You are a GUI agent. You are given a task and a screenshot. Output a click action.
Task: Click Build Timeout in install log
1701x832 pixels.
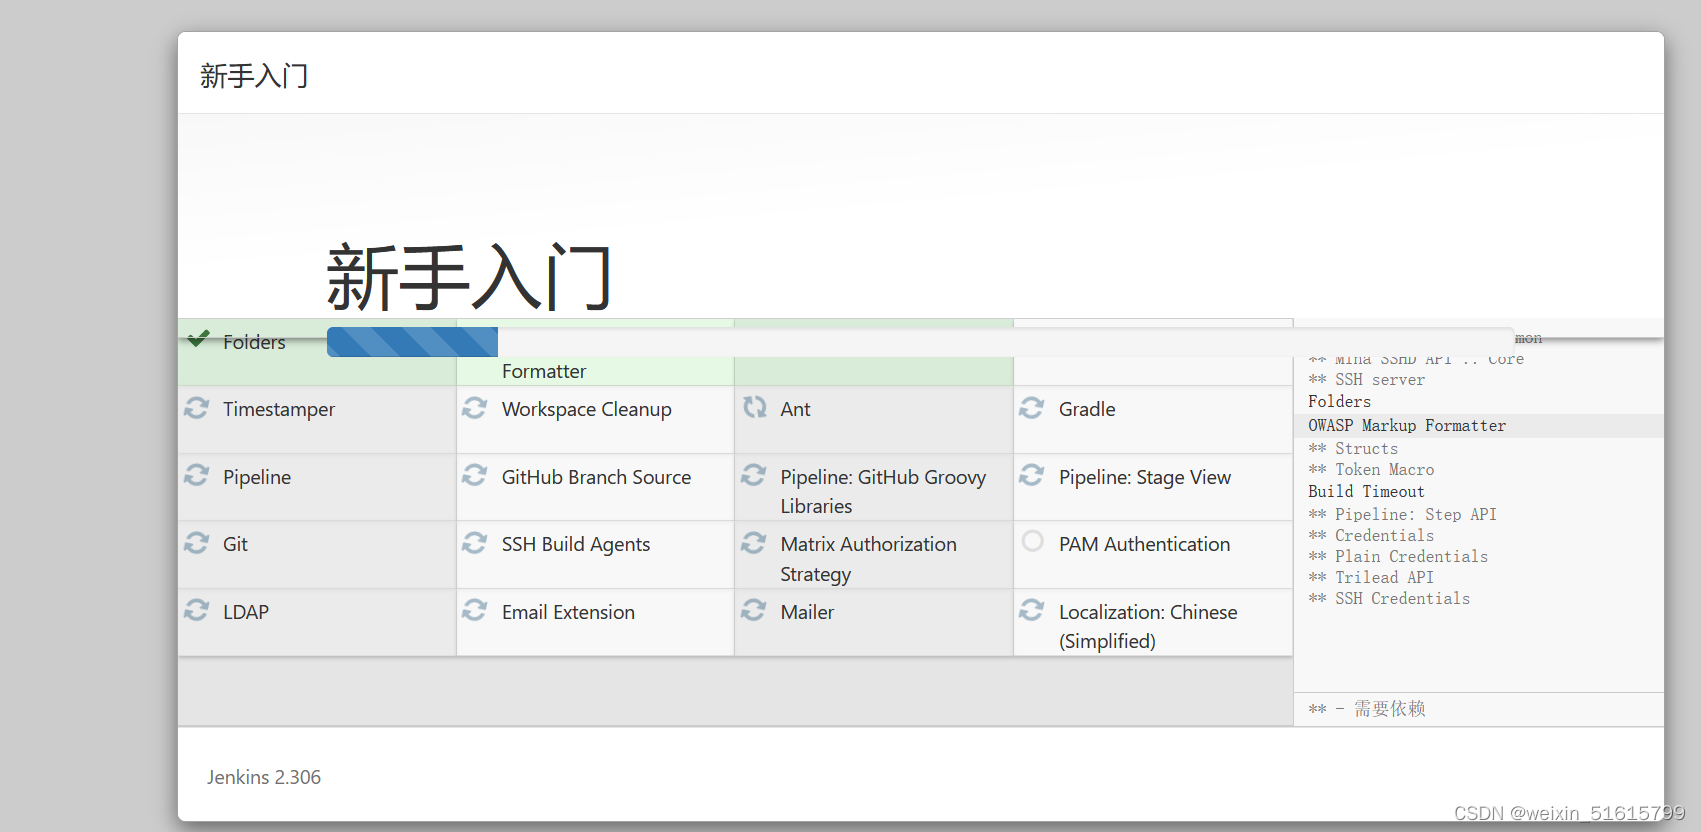1366,492
